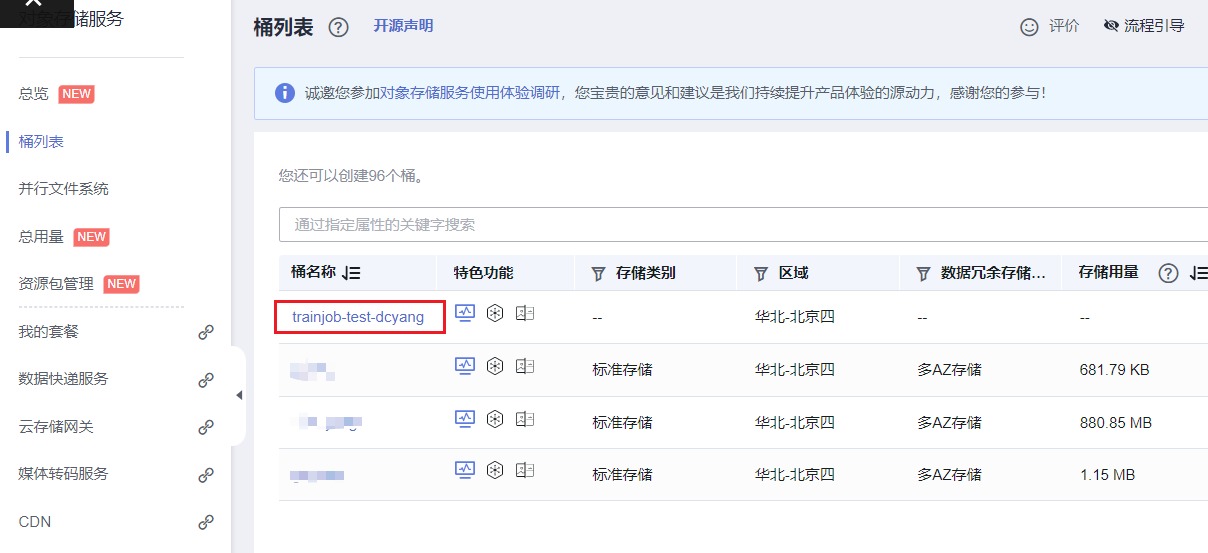Click hexagon snowflake icon in trainjob-test-dcyang row
This screenshot has height=553, width=1208.
click(494, 313)
